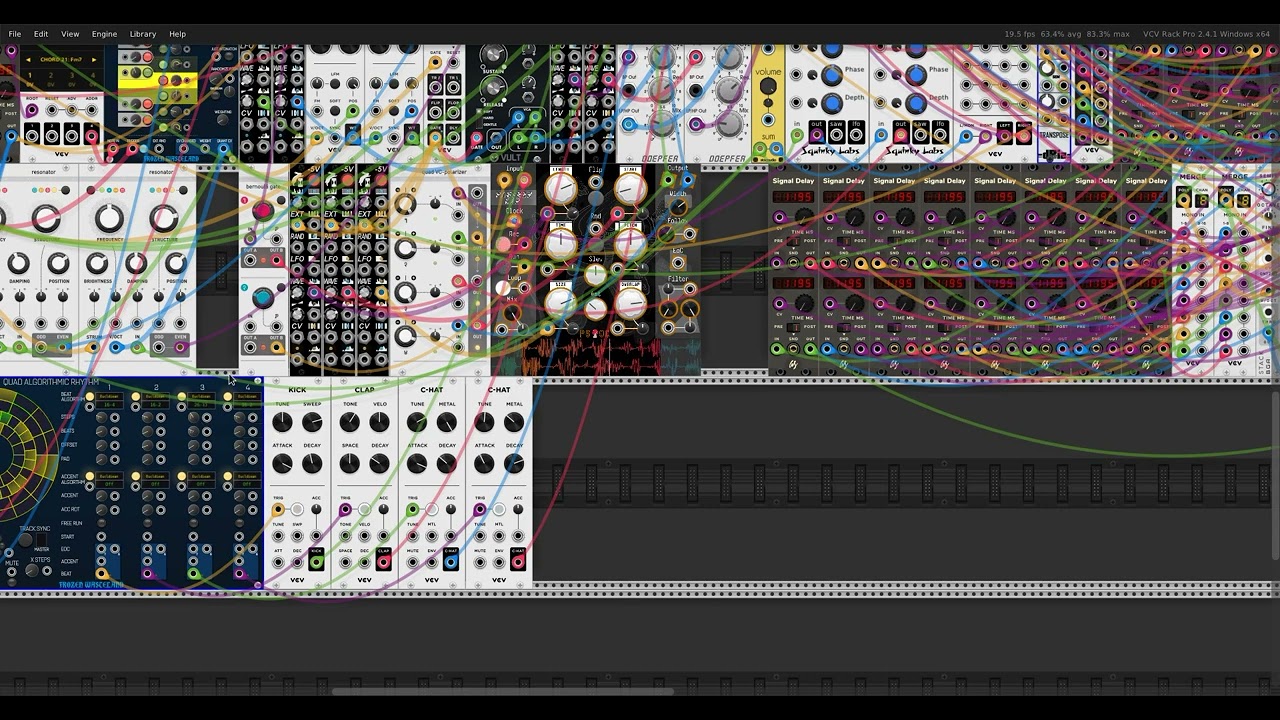Click the 19.5 fps status readout
The image size is (1280, 720).
(1019, 34)
